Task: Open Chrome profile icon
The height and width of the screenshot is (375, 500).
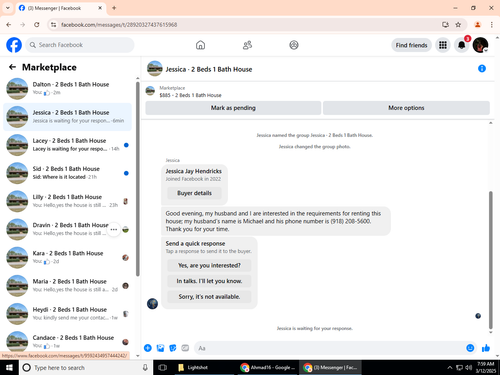Action: click(x=477, y=25)
